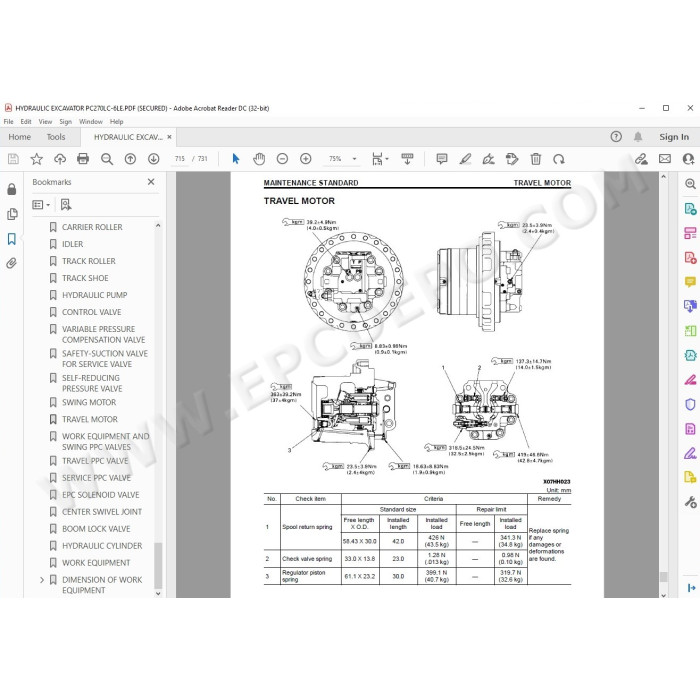The height and width of the screenshot is (700, 700).
Task: Open HYDRAULIC CYLINDER bookmark
Action: [102, 546]
